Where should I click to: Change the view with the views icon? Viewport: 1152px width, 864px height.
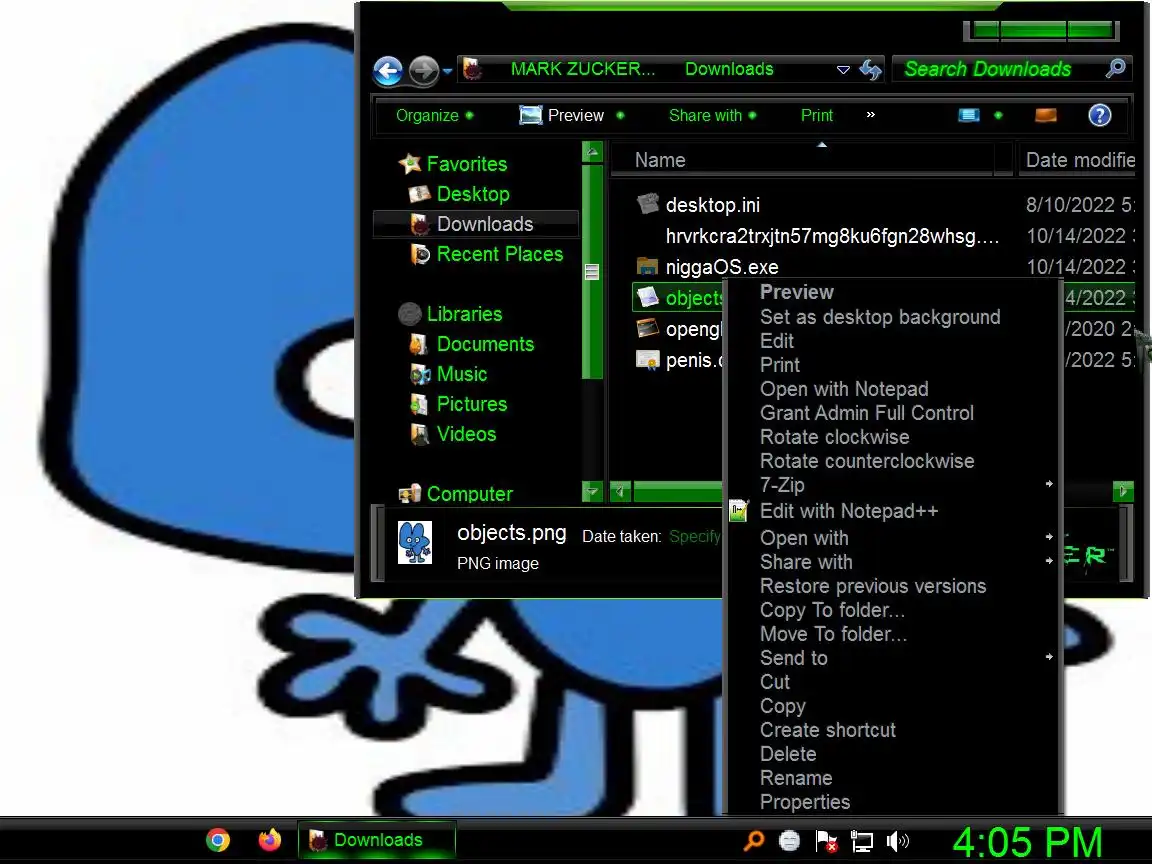coord(969,115)
